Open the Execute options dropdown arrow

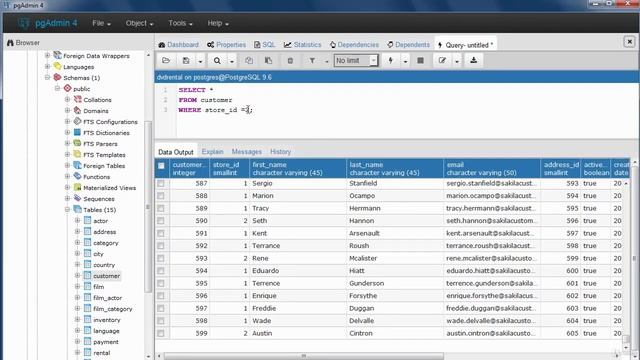click(405, 61)
